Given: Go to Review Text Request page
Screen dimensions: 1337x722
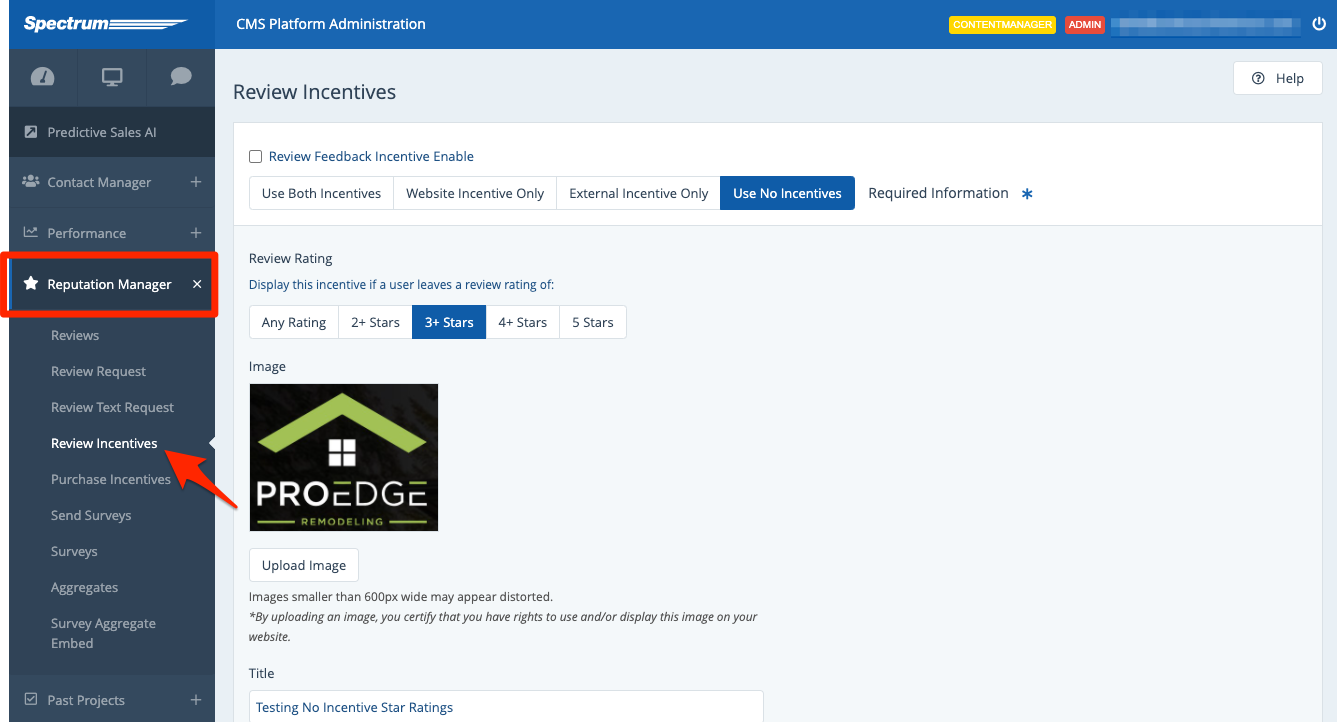Looking at the screenshot, I should (112, 407).
